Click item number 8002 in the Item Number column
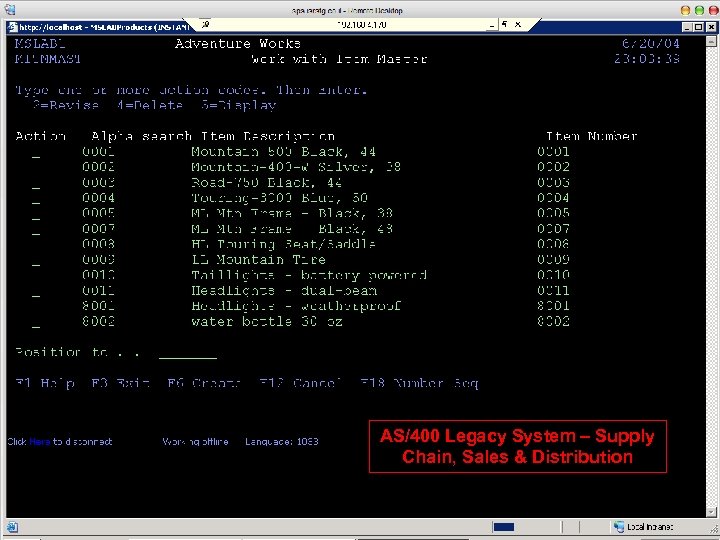The width and height of the screenshot is (720, 540). coord(553,321)
